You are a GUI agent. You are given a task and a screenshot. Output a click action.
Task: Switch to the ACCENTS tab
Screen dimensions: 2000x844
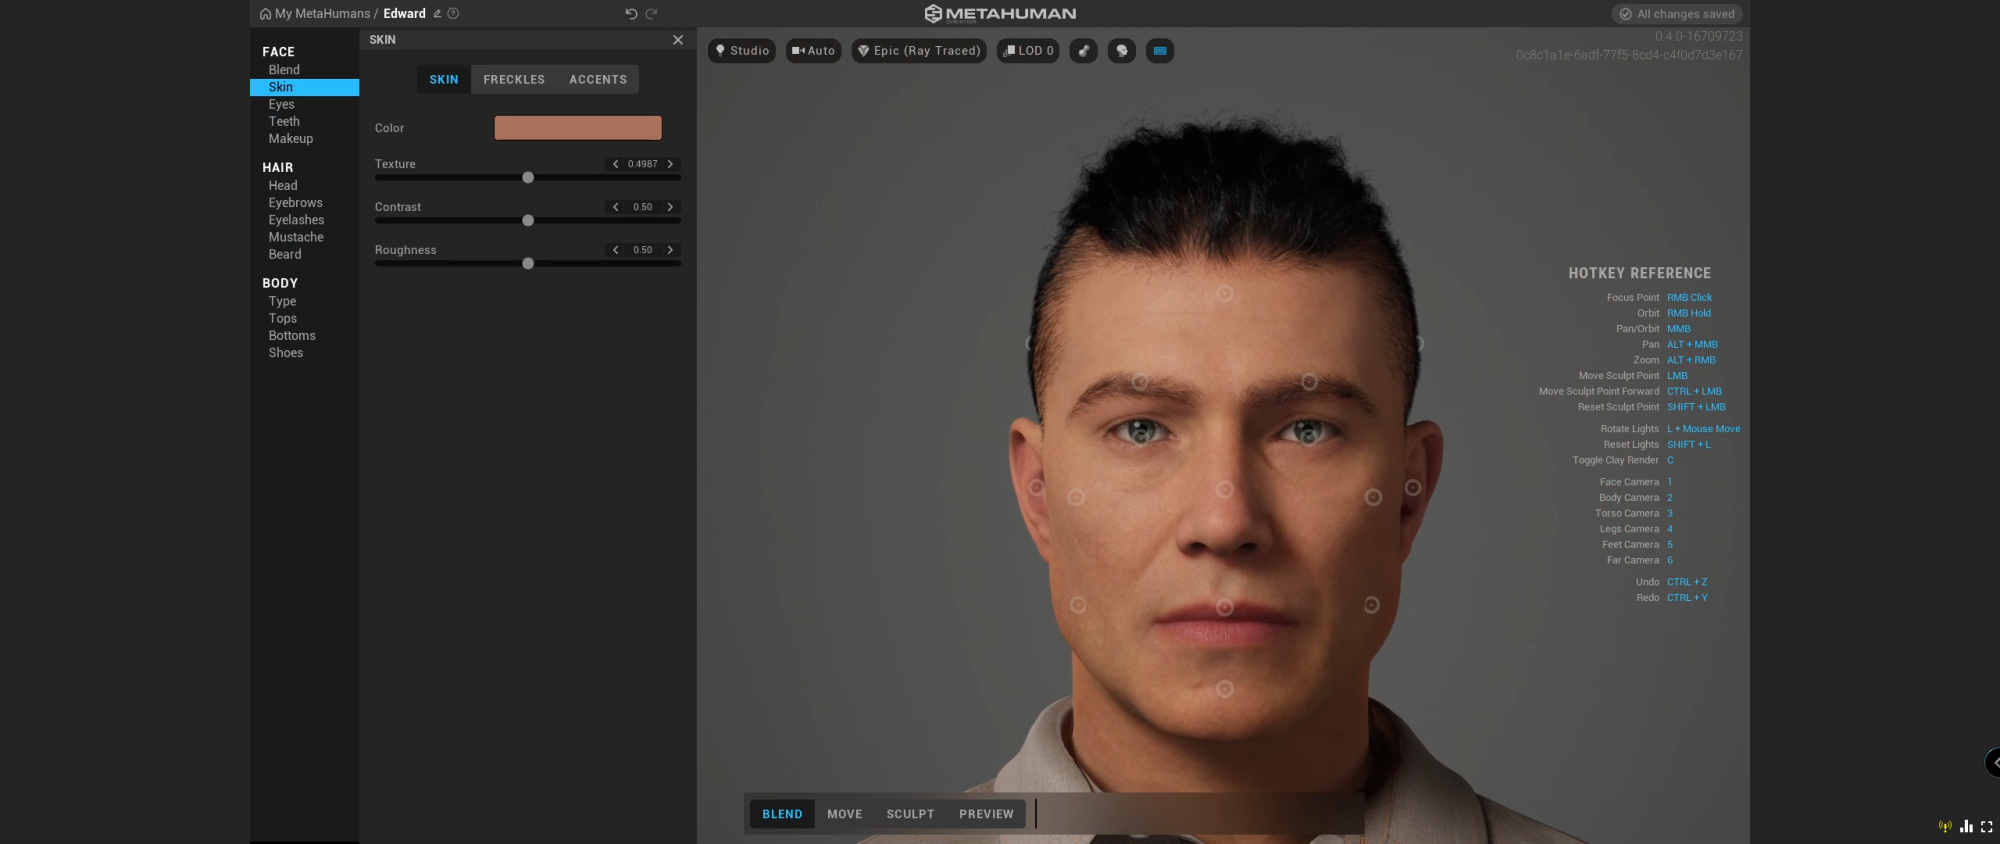598,80
